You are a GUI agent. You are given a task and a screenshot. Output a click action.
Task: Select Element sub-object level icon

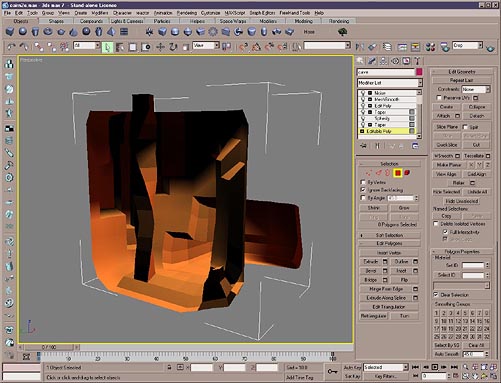[x=407, y=173]
